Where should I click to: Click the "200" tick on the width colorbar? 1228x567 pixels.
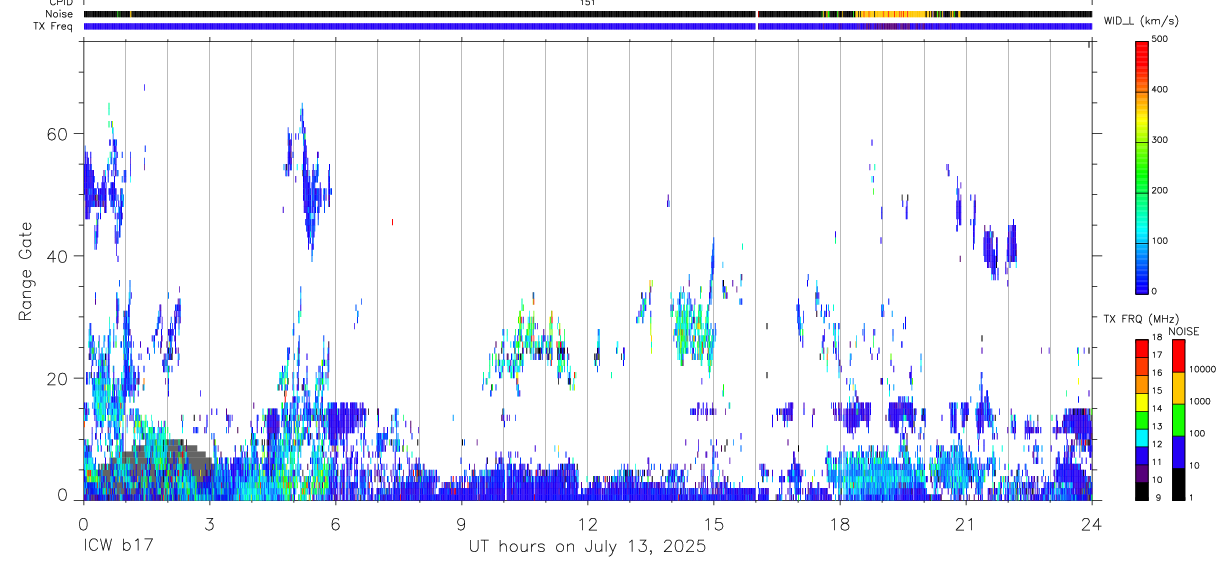pyautogui.click(x=1160, y=190)
